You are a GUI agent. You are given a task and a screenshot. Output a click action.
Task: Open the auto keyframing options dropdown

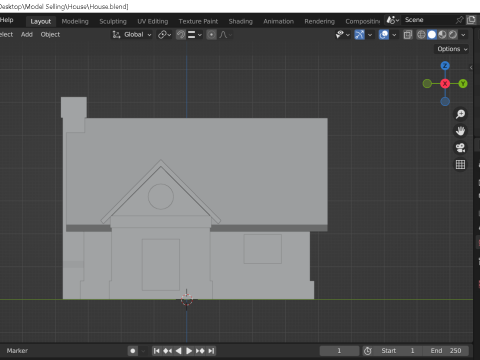(143, 351)
